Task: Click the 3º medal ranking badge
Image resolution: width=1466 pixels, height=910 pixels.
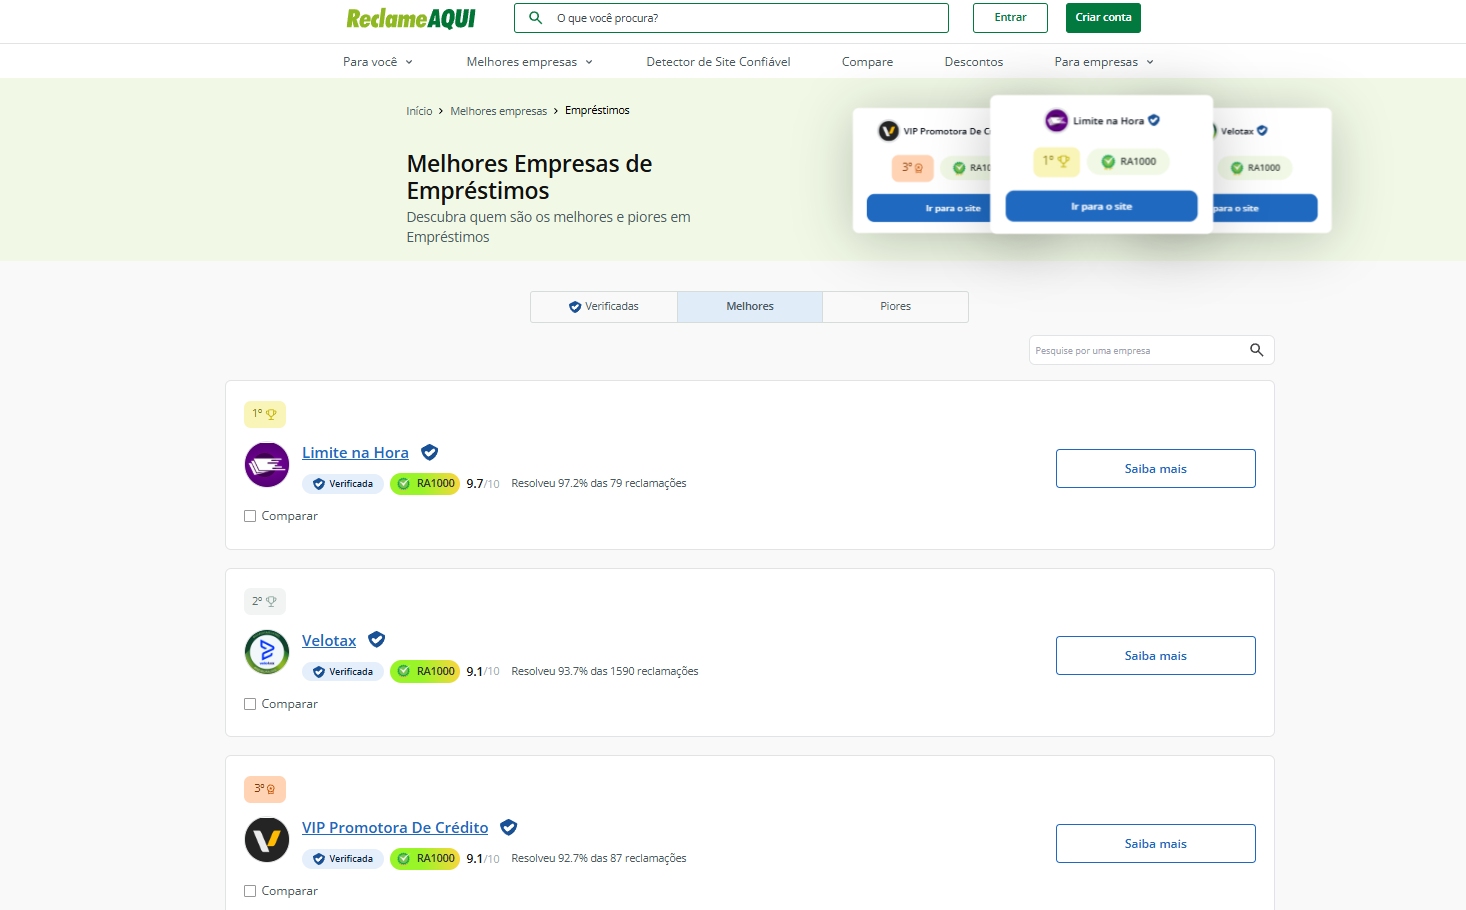Action: [265, 789]
